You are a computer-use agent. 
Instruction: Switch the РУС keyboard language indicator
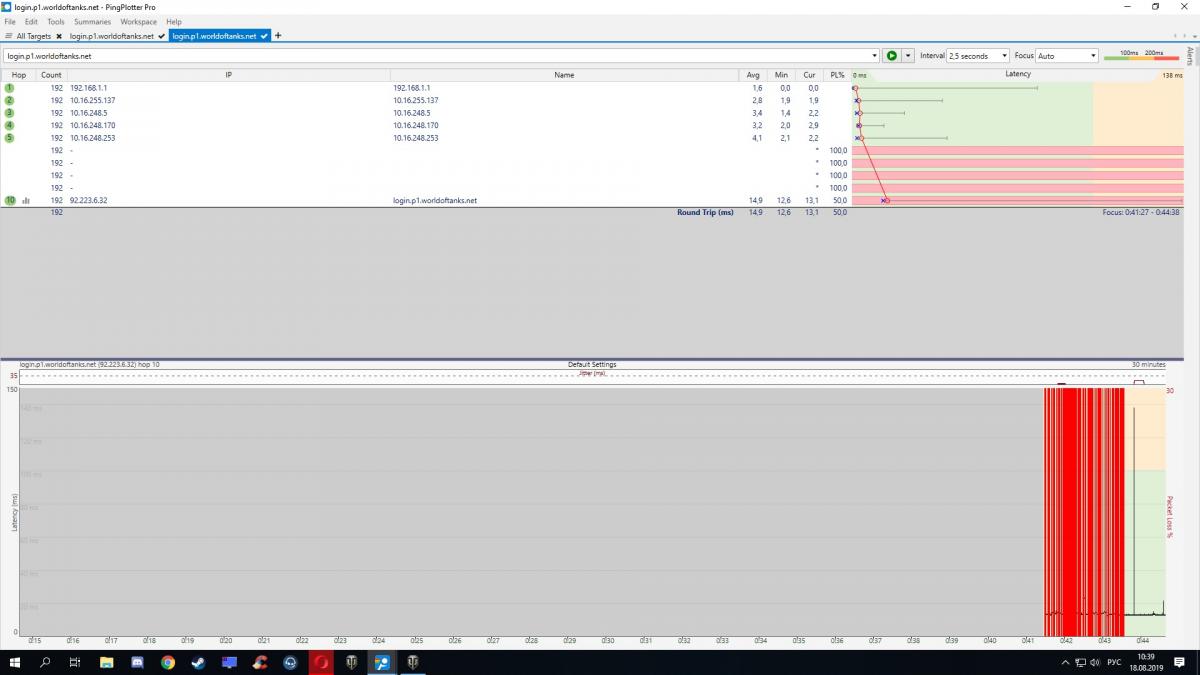1115,662
